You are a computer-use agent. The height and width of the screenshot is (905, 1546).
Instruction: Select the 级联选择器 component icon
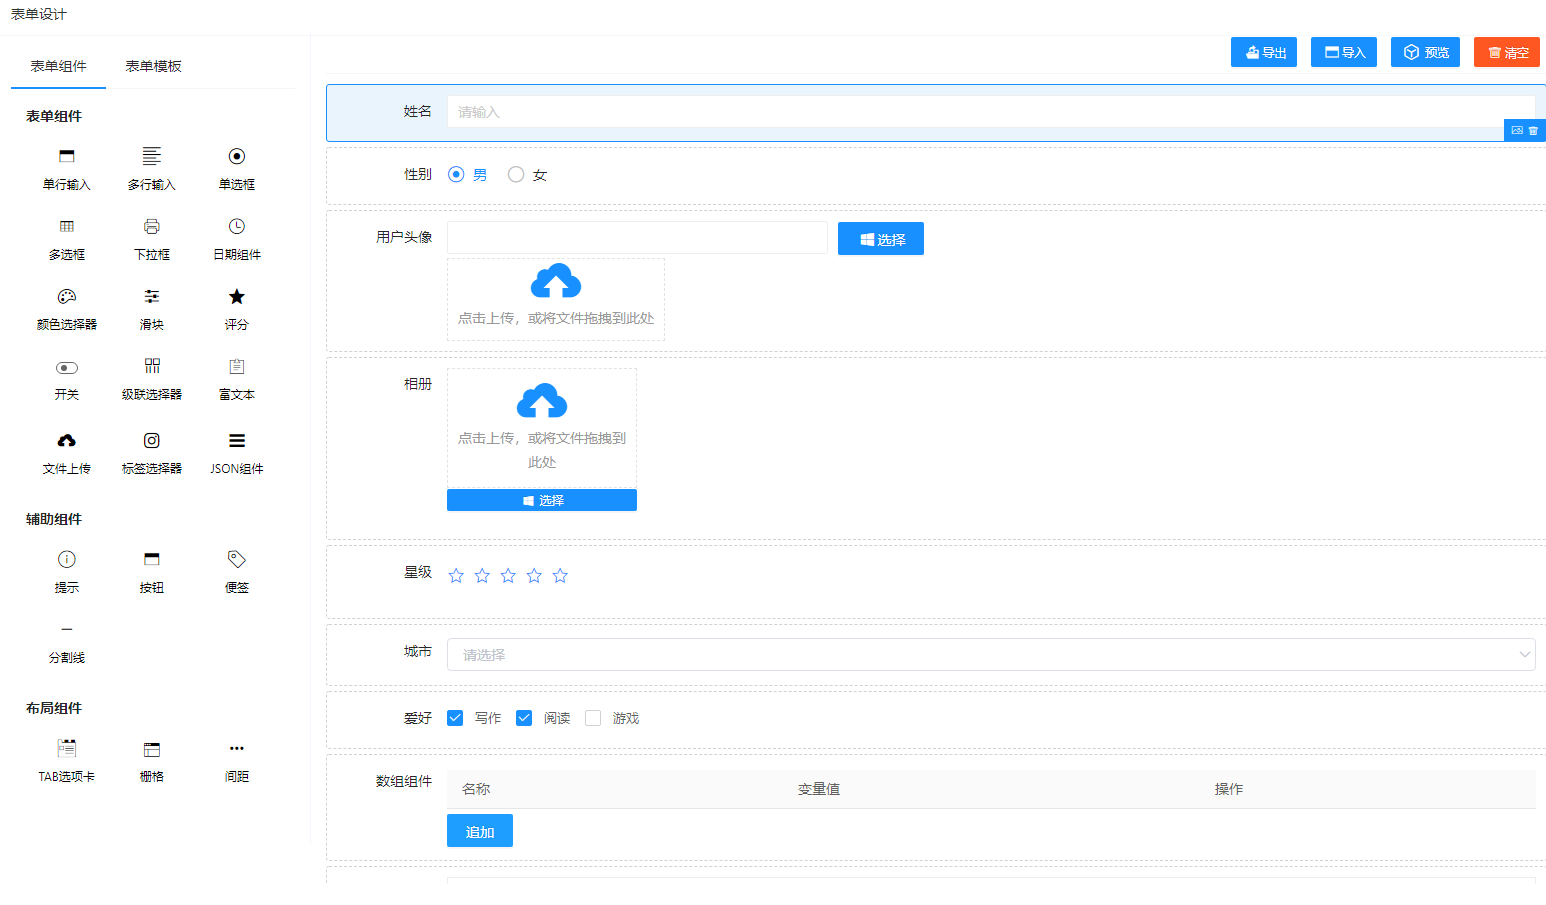click(x=152, y=367)
